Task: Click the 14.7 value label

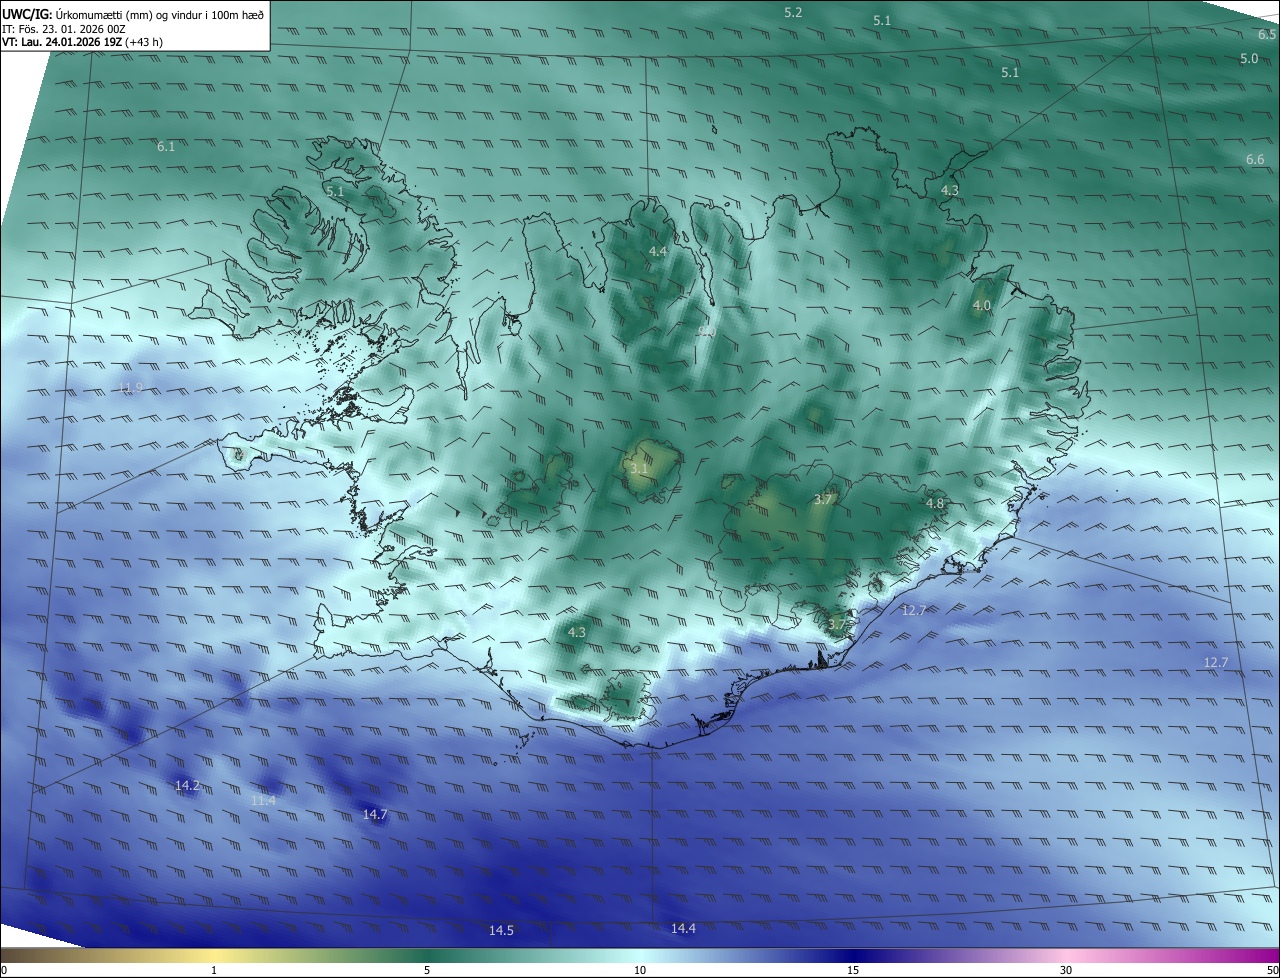Action: click(375, 815)
